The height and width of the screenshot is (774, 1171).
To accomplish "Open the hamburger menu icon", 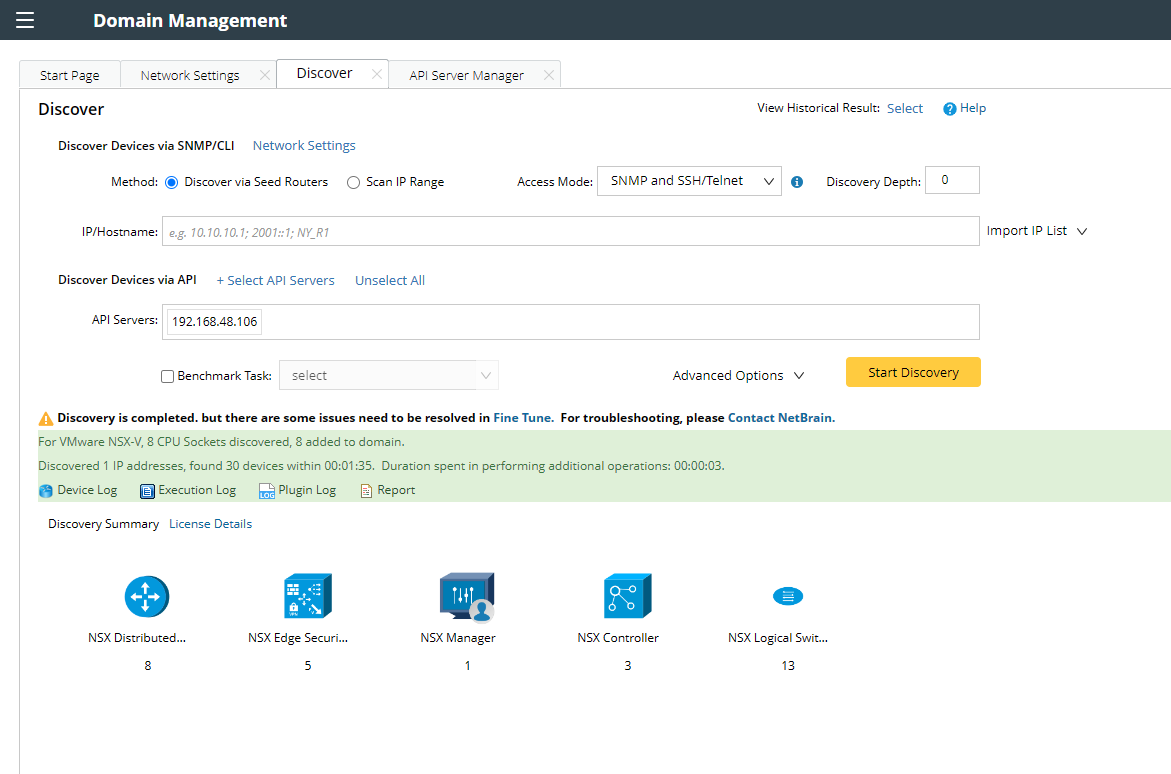I will pyautogui.click(x=25, y=20).
